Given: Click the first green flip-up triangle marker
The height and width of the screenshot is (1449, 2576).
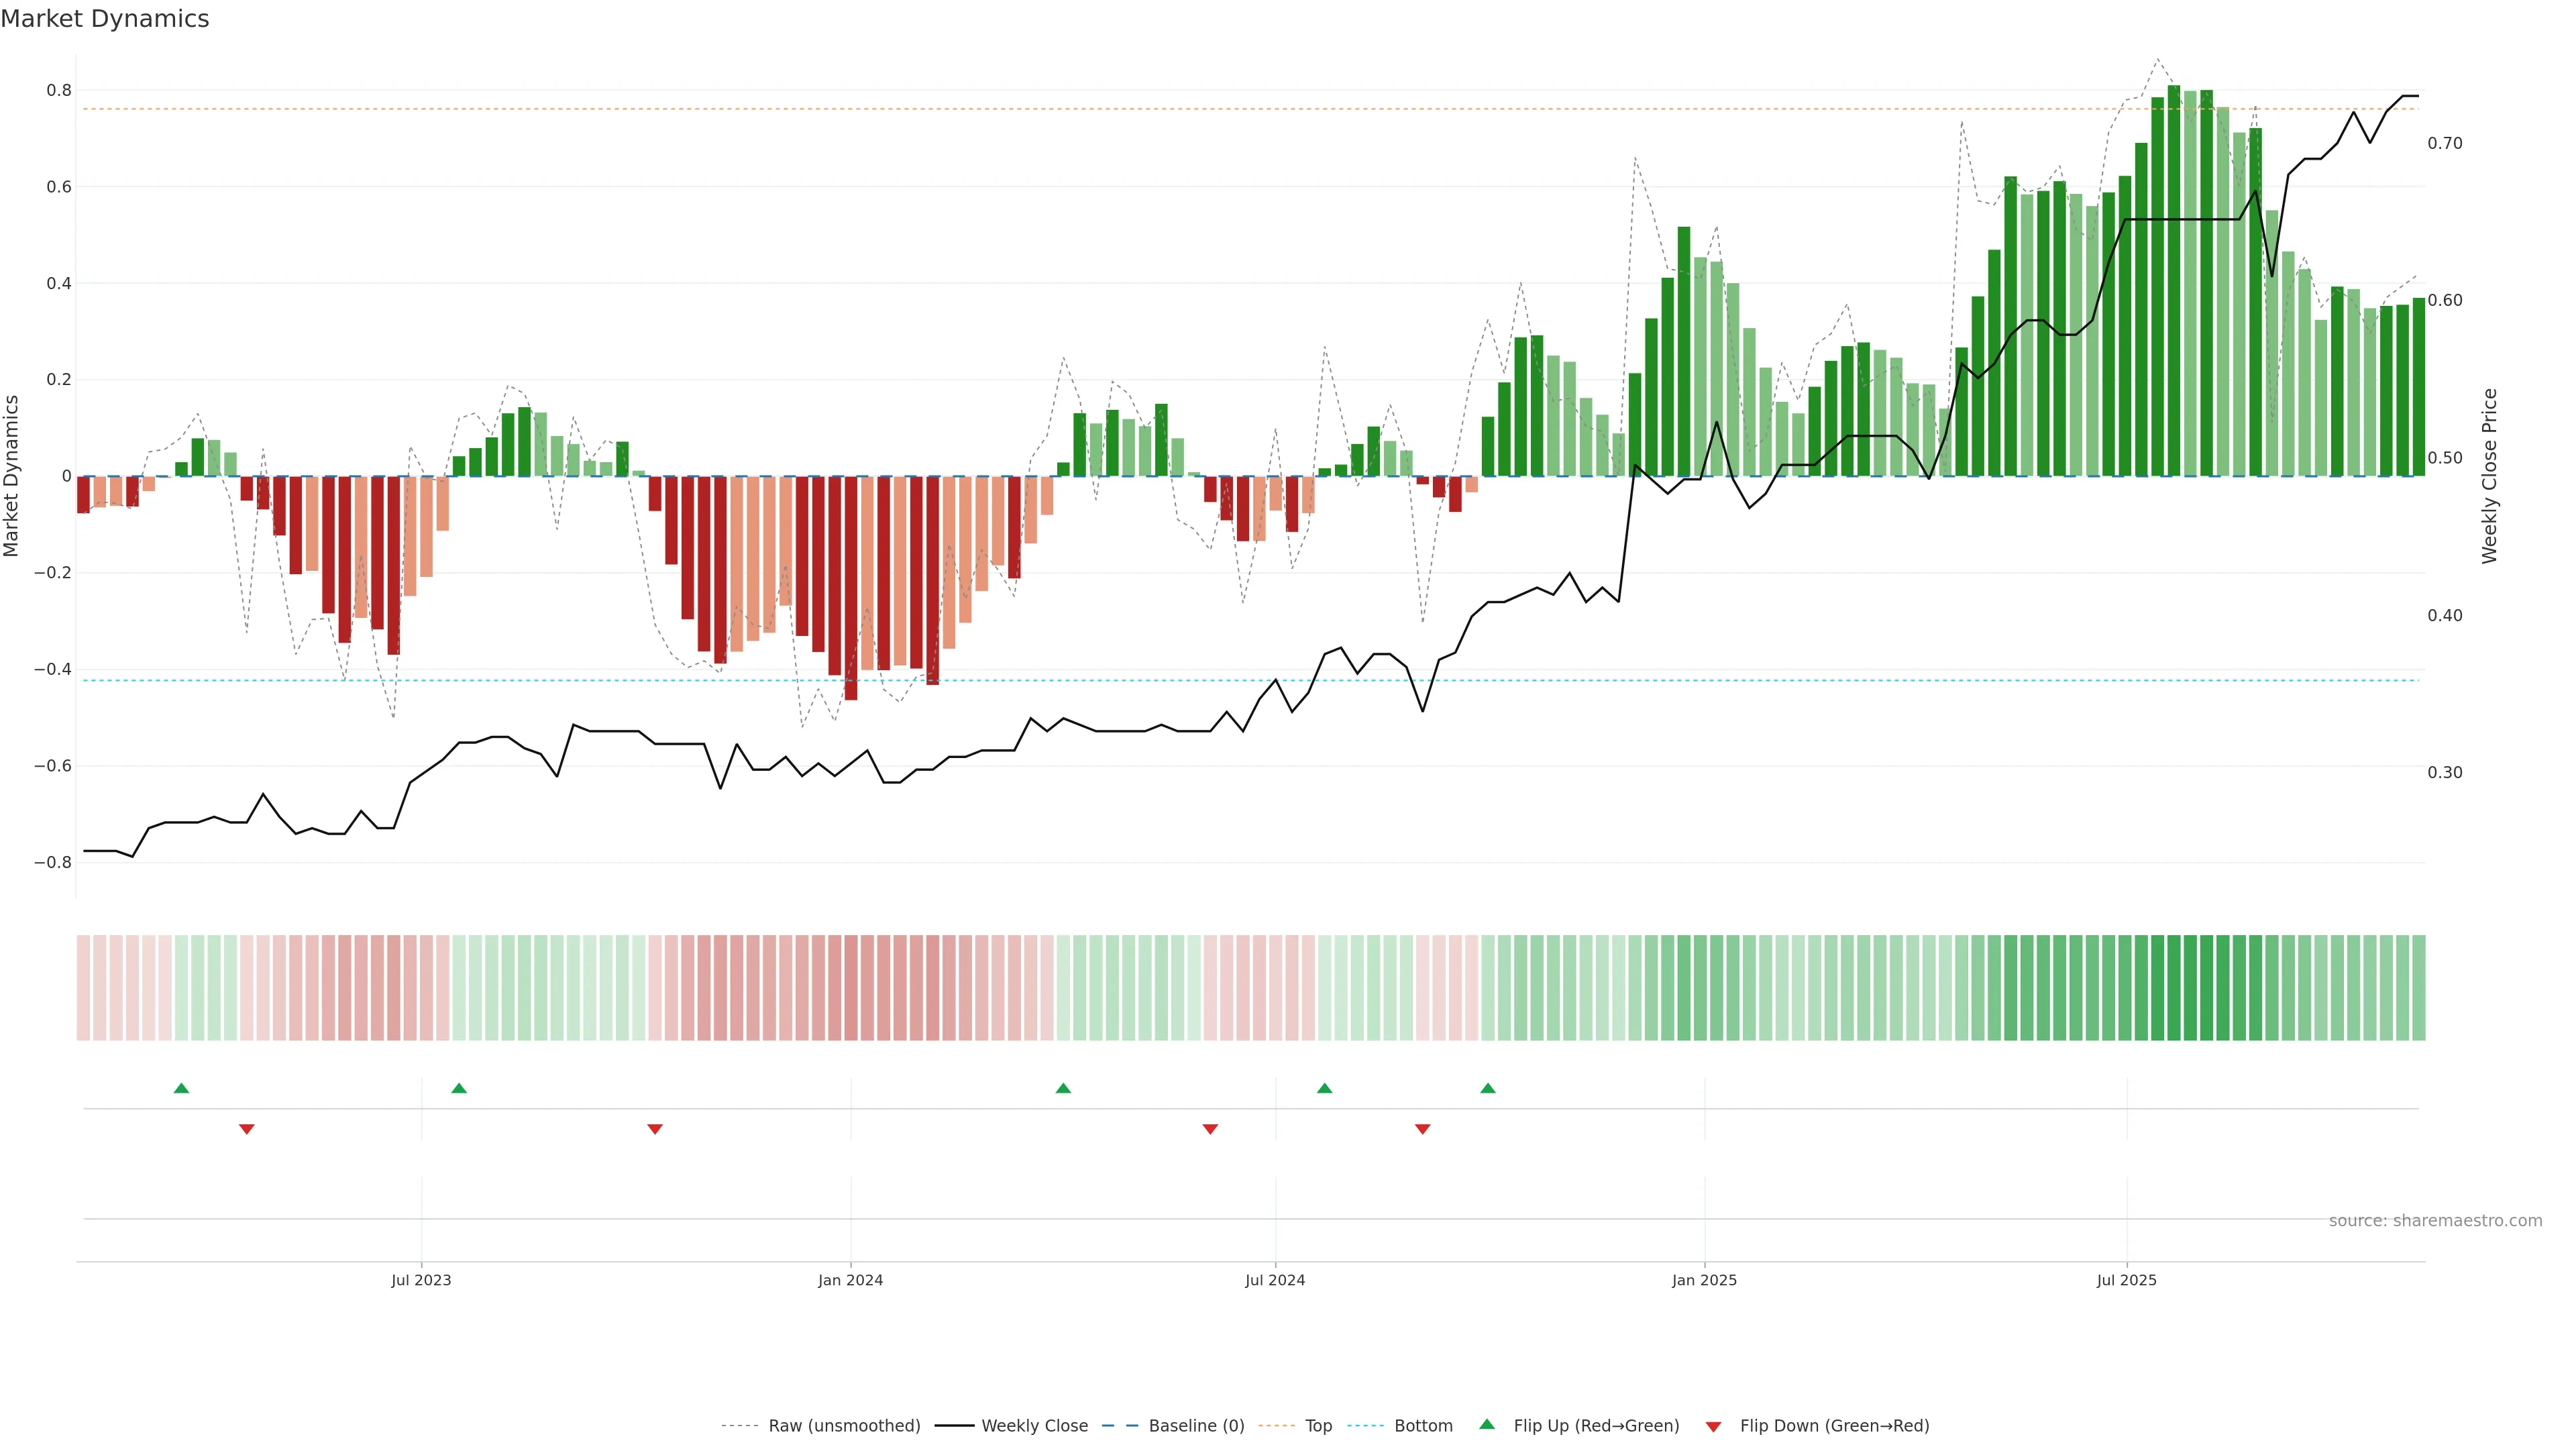Looking at the screenshot, I should coord(181,1088).
